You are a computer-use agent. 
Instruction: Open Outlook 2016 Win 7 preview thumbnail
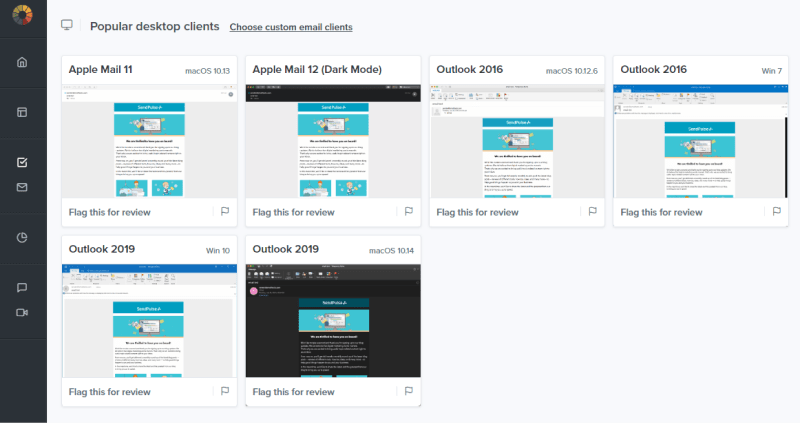click(x=701, y=141)
